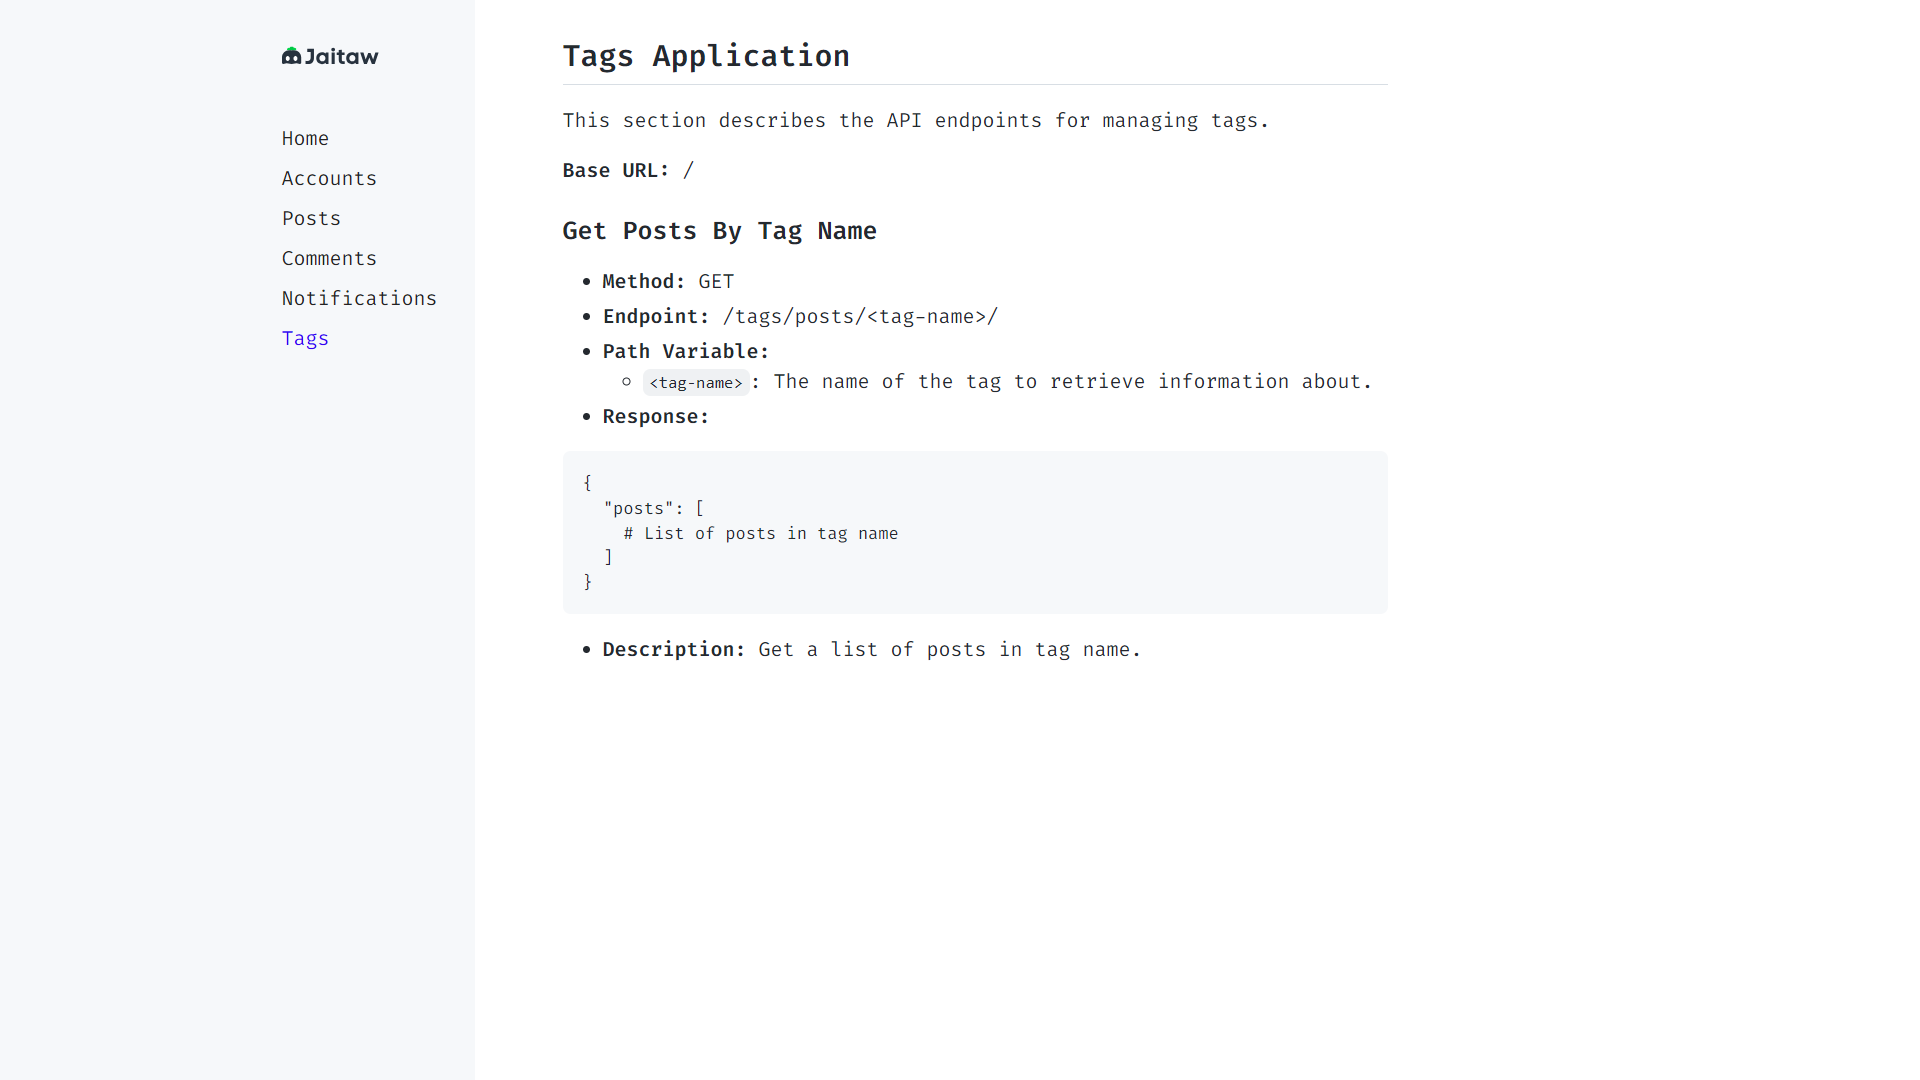This screenshot has width=1920, height=1080.
Task: Click the Path Variable: label
Action: pos(685,352)
